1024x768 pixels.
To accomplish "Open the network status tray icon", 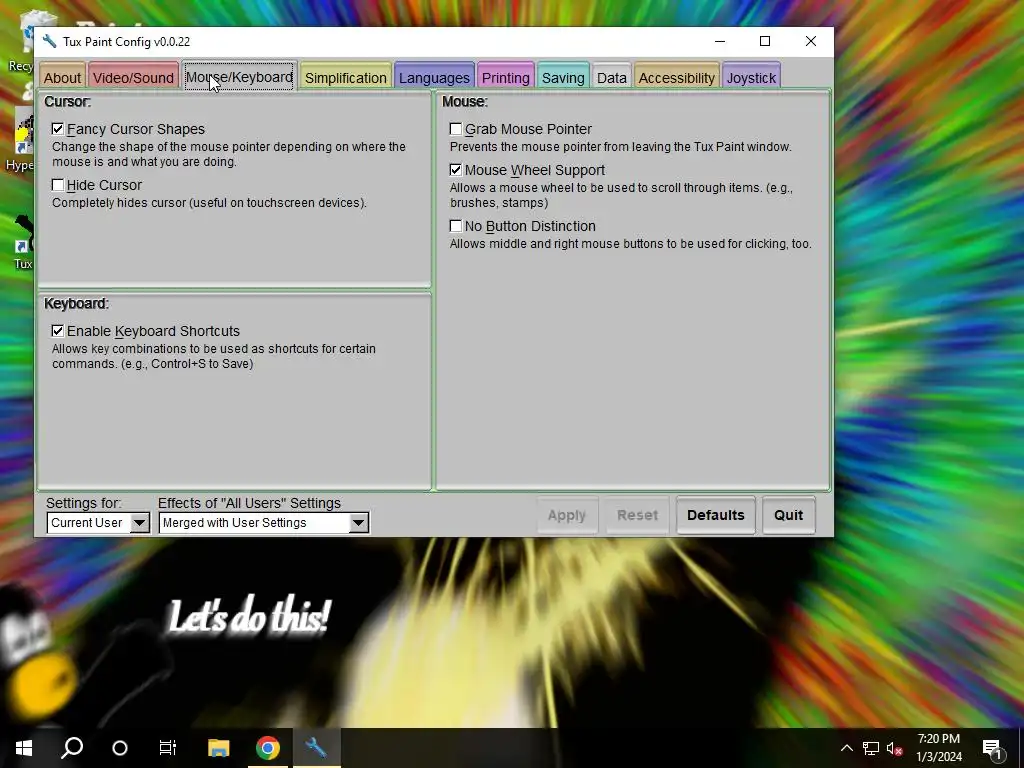I will pyautogui.click(x=871, y=748).
